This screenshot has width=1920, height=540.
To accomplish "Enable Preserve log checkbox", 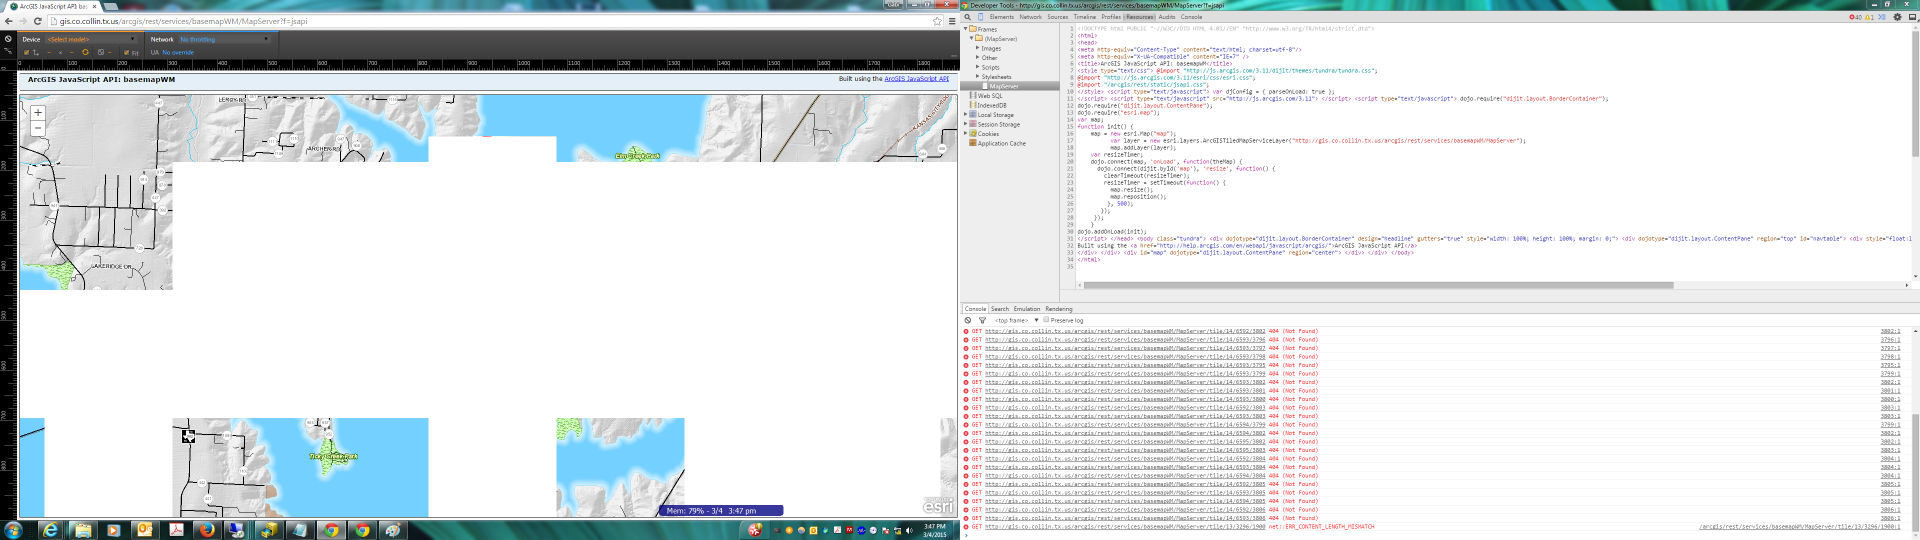I will coord(1046,320).
